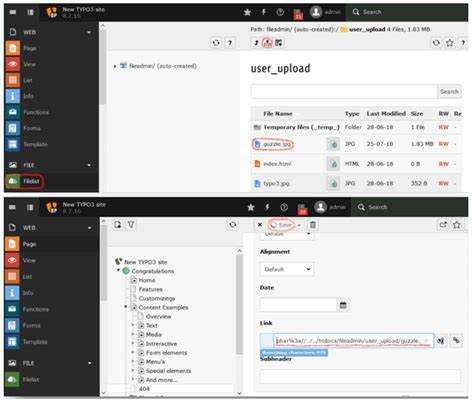
Task: Collapse FILE module group in top screenshot
Action: [x=89, y=165]
